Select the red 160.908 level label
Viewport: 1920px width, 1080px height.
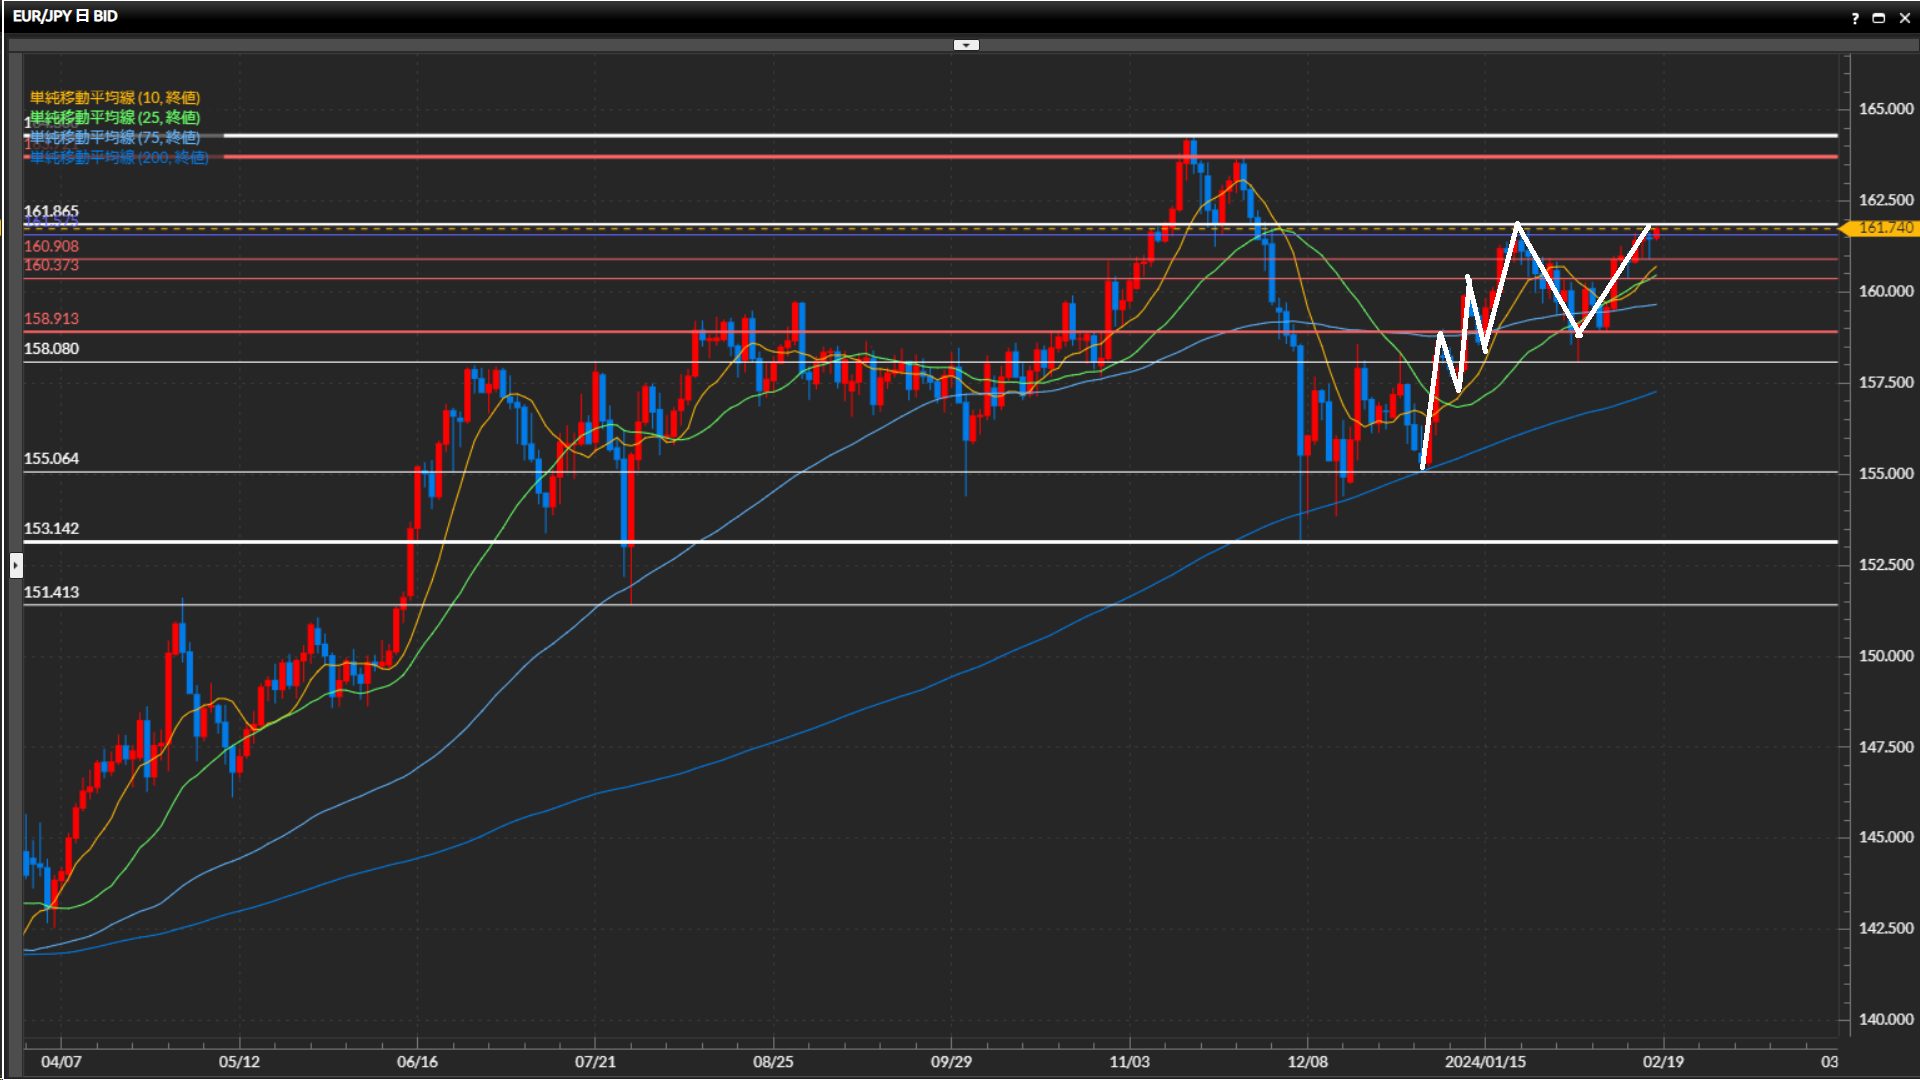51,246
